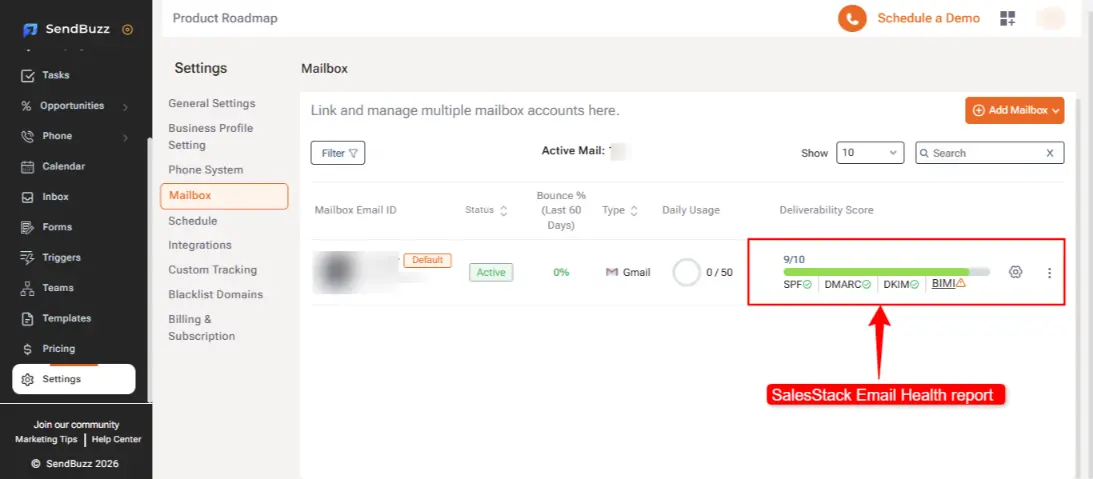Open the Marketing Tips link

coord(46,439)
